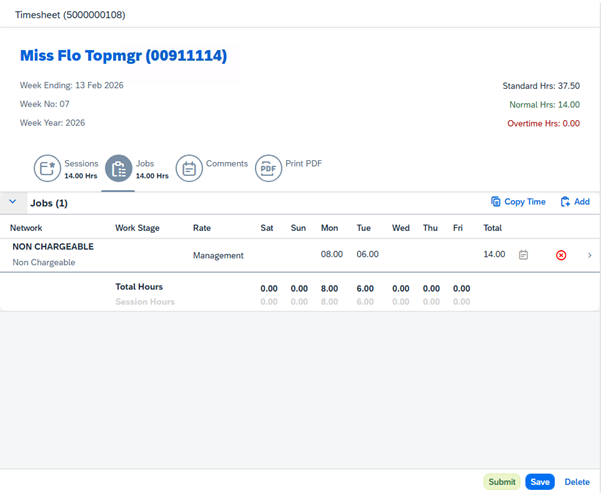Click the Jobs clipboard icon

(118, 168)
